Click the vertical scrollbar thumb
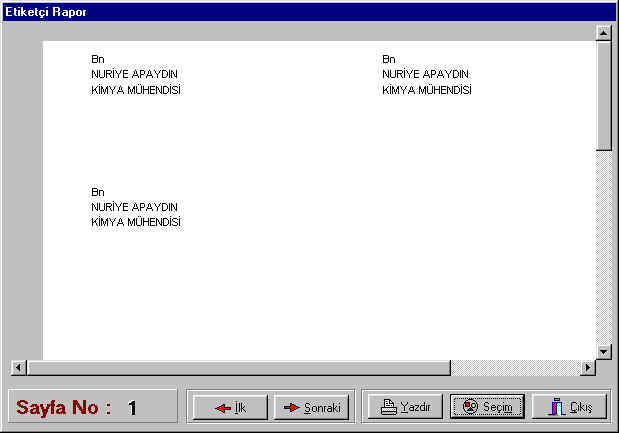This screenshot has height=433, width=619. coord(603,95)
